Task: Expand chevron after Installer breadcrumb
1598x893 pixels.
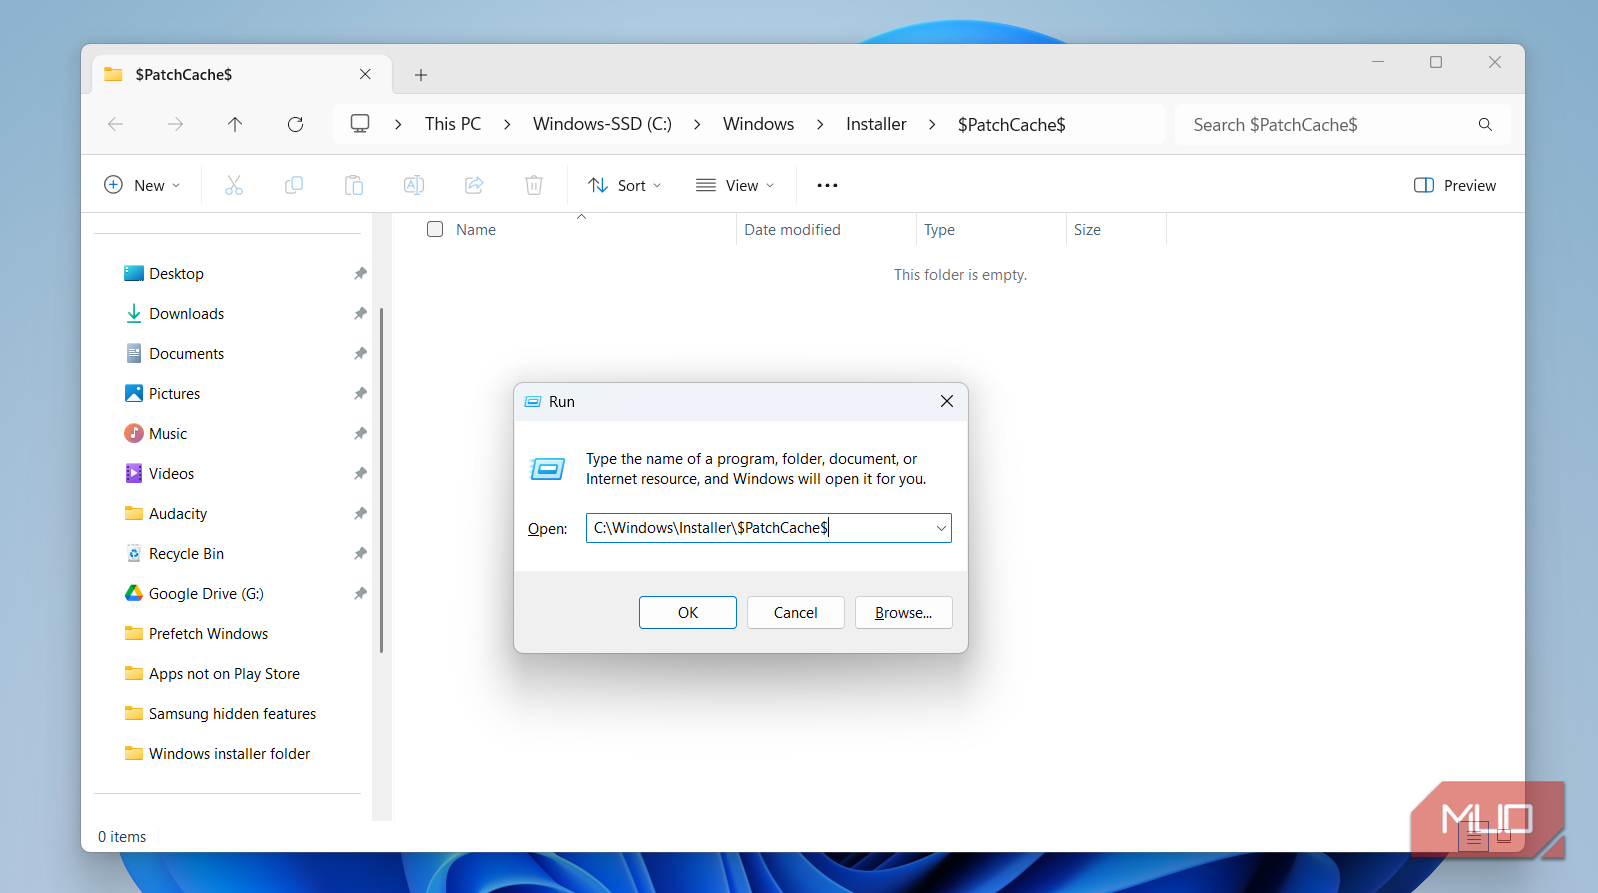Action: coord(932,124)
